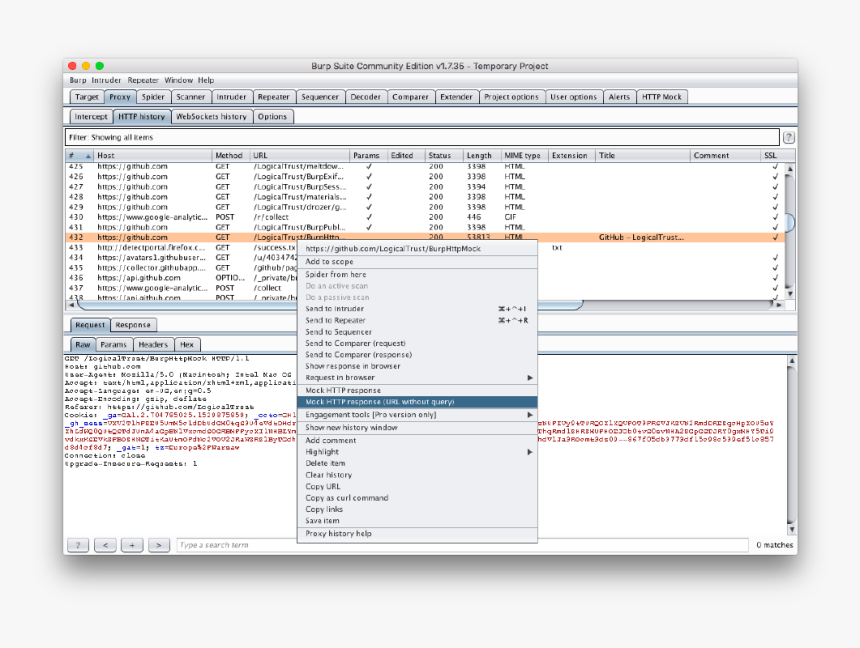
Task: Choose Copy as curl command
Action: coord(347,498)
